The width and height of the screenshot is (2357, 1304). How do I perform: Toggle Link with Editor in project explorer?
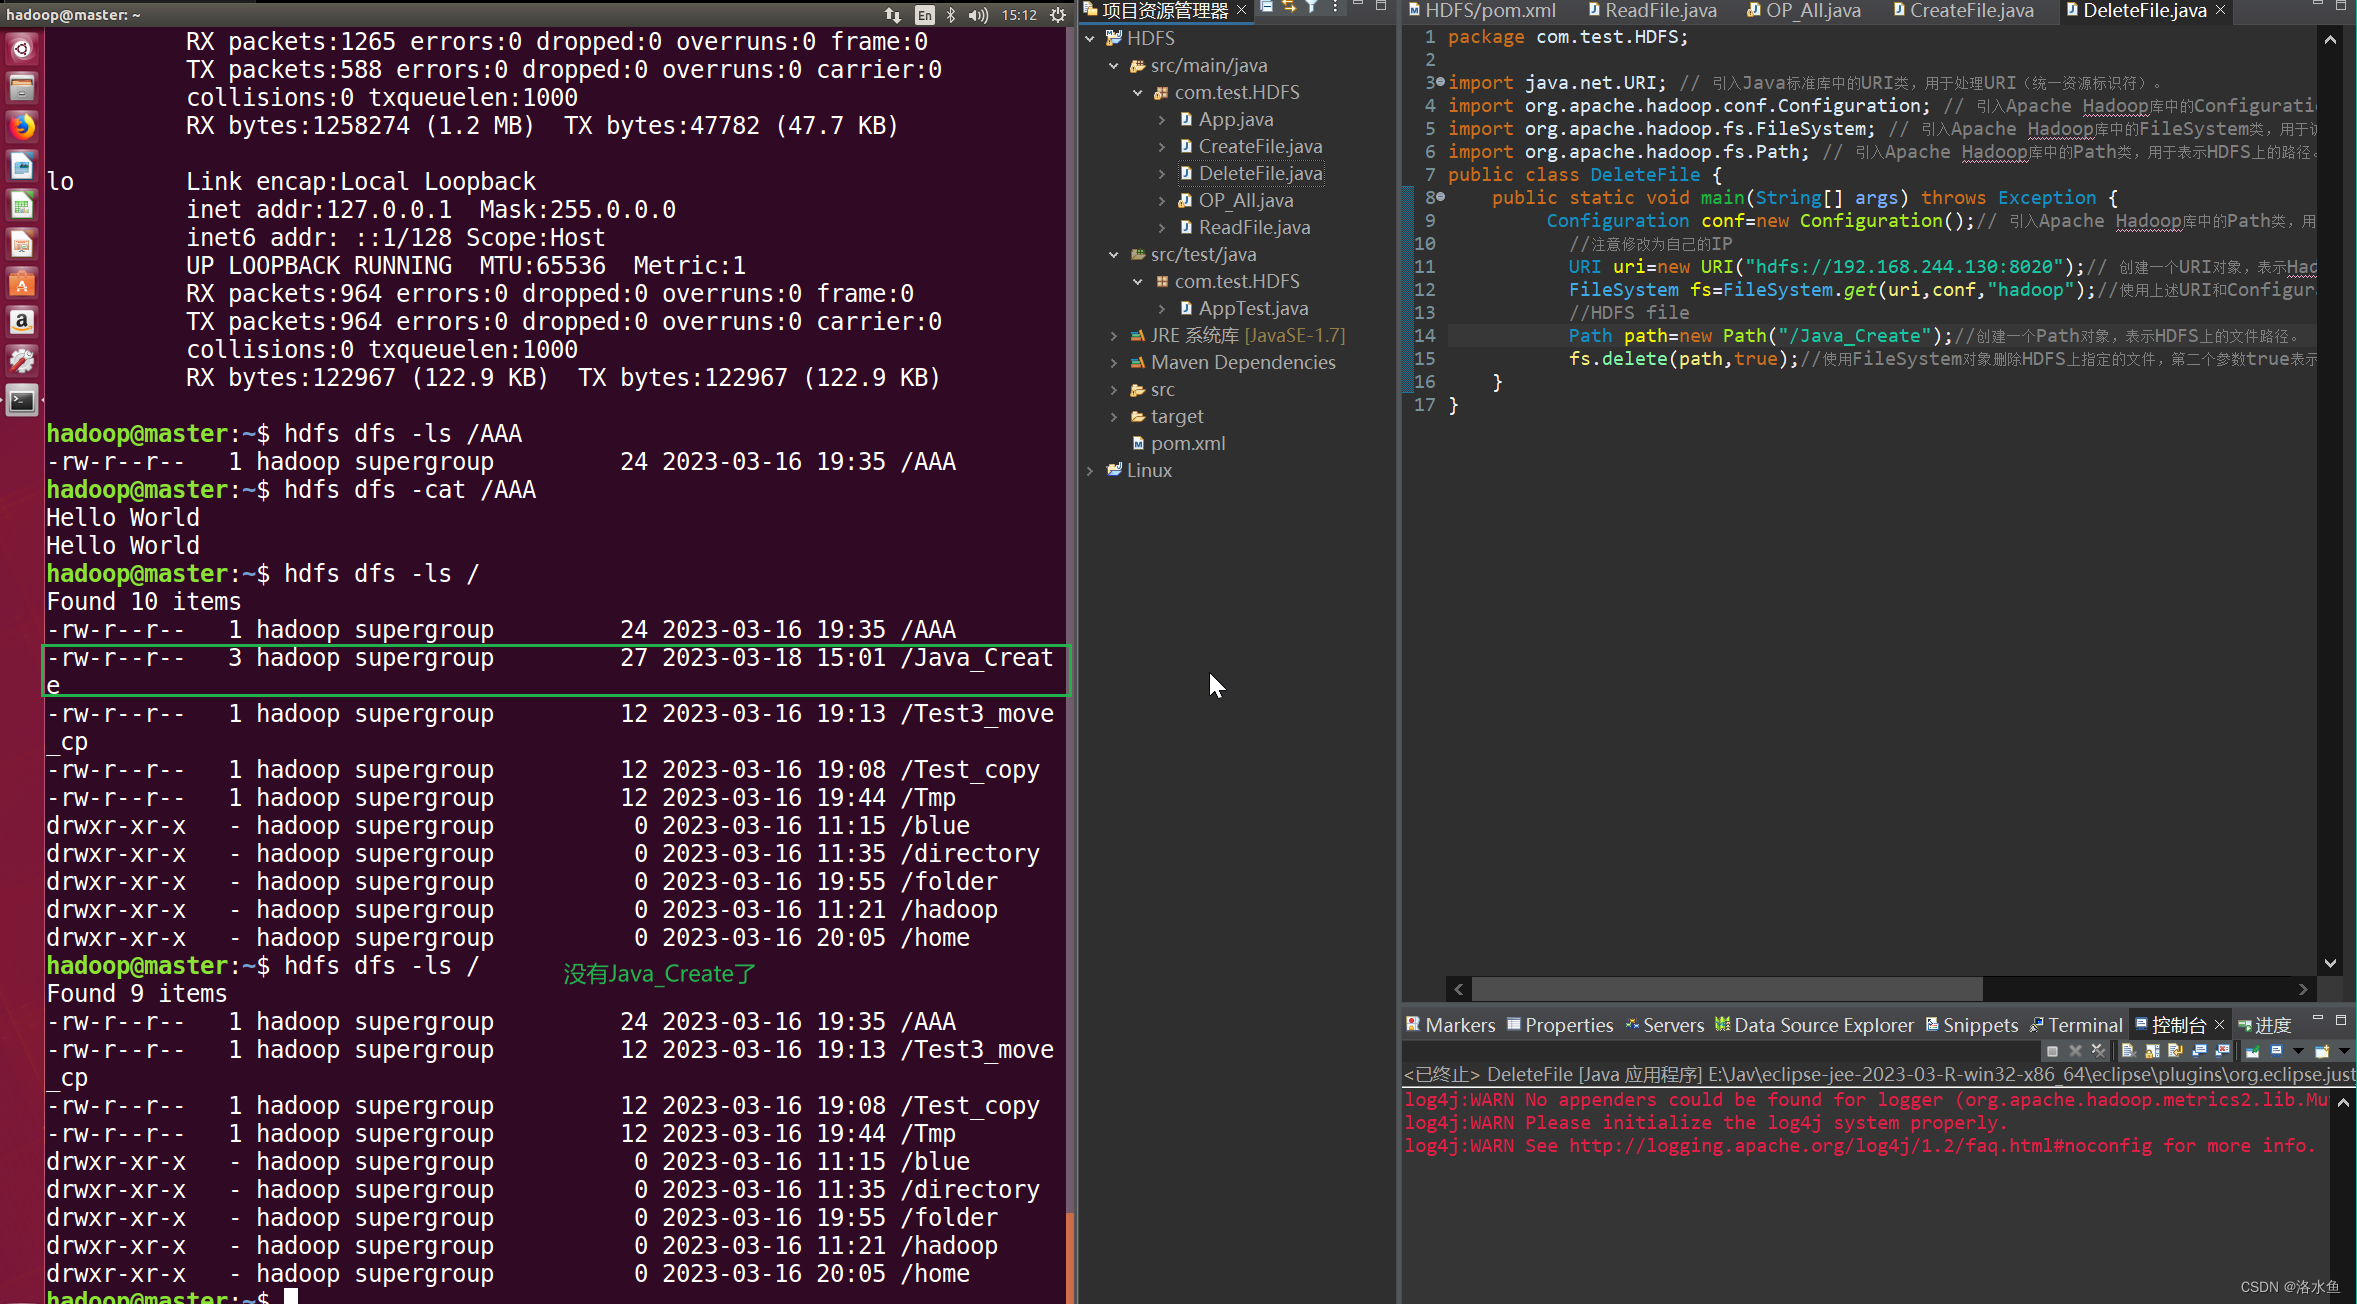1289,8
